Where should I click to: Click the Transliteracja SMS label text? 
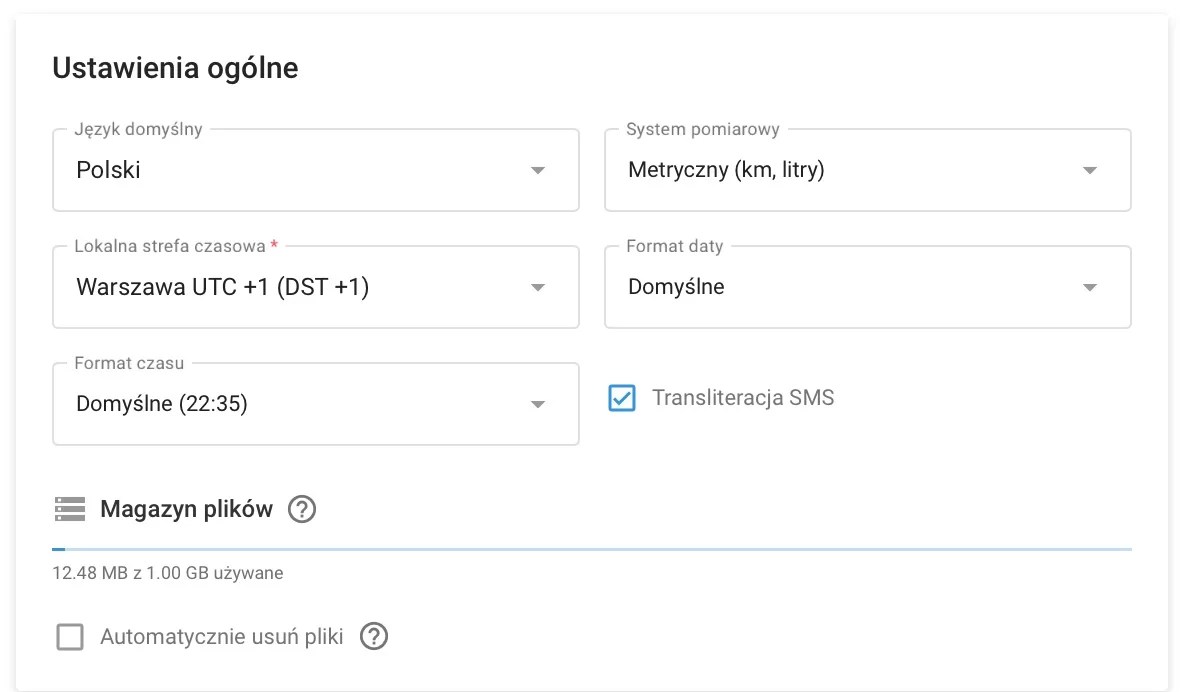(743, 398)
